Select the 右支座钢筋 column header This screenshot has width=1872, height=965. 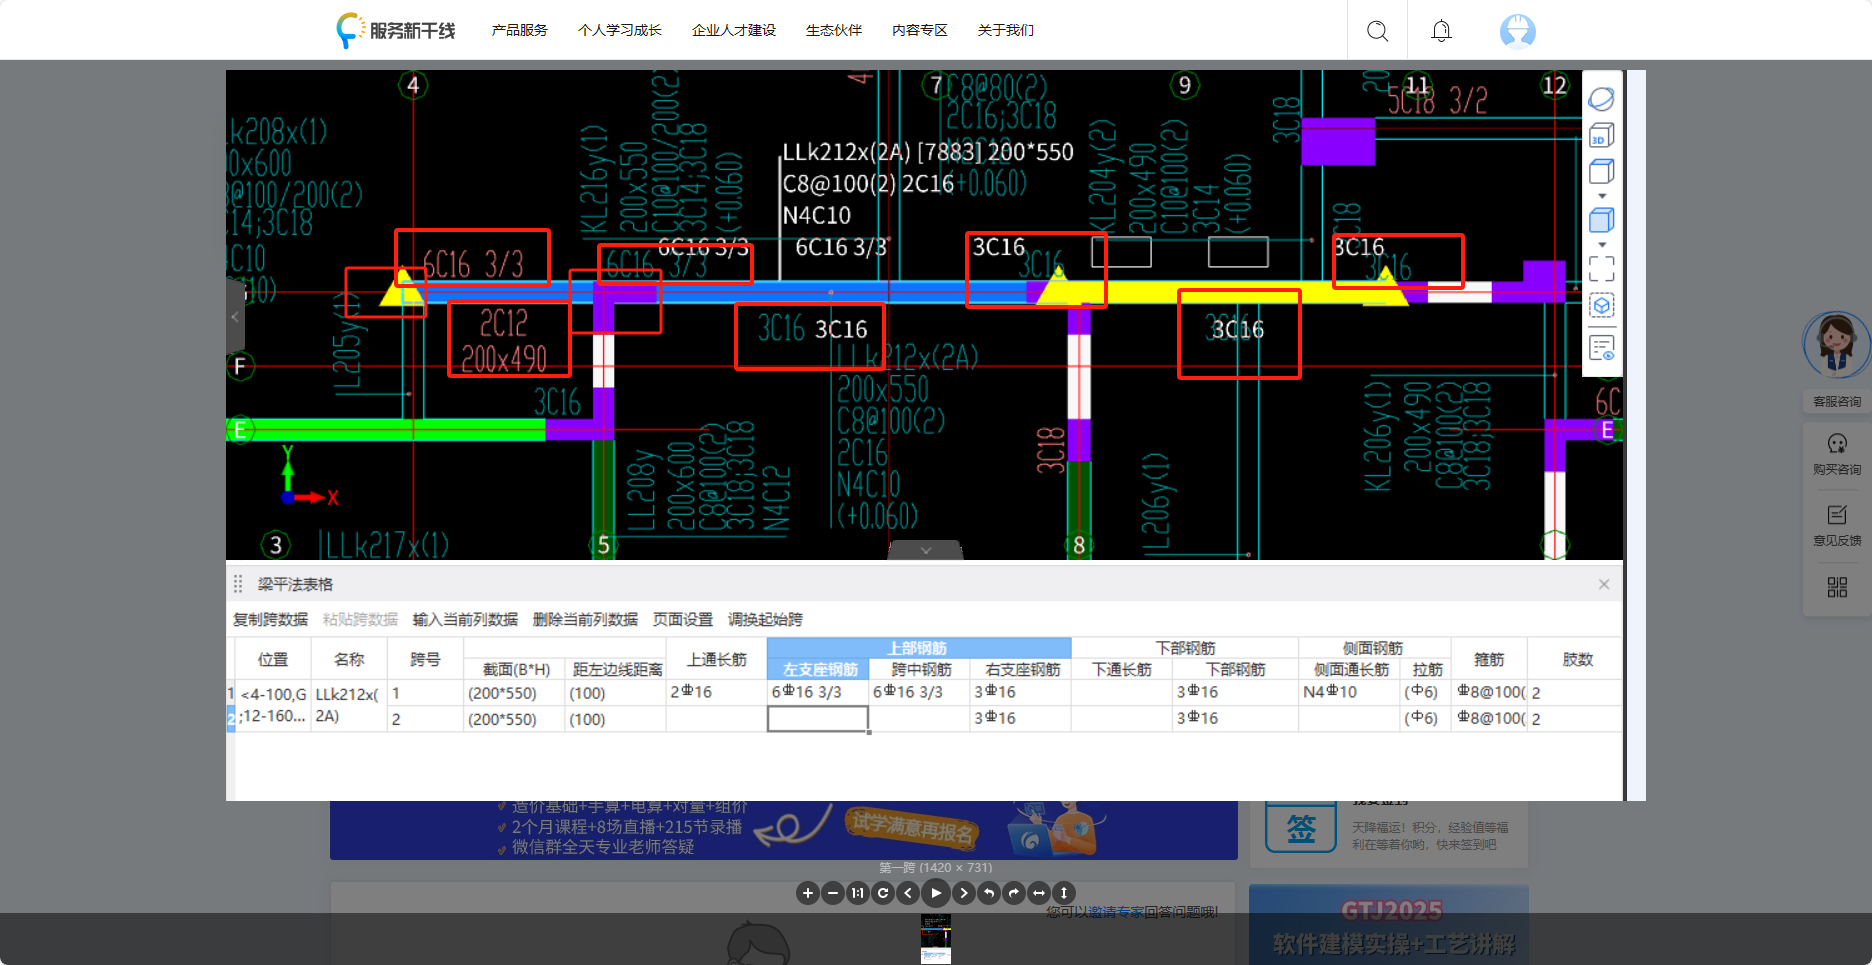[x=1021, y=669]
